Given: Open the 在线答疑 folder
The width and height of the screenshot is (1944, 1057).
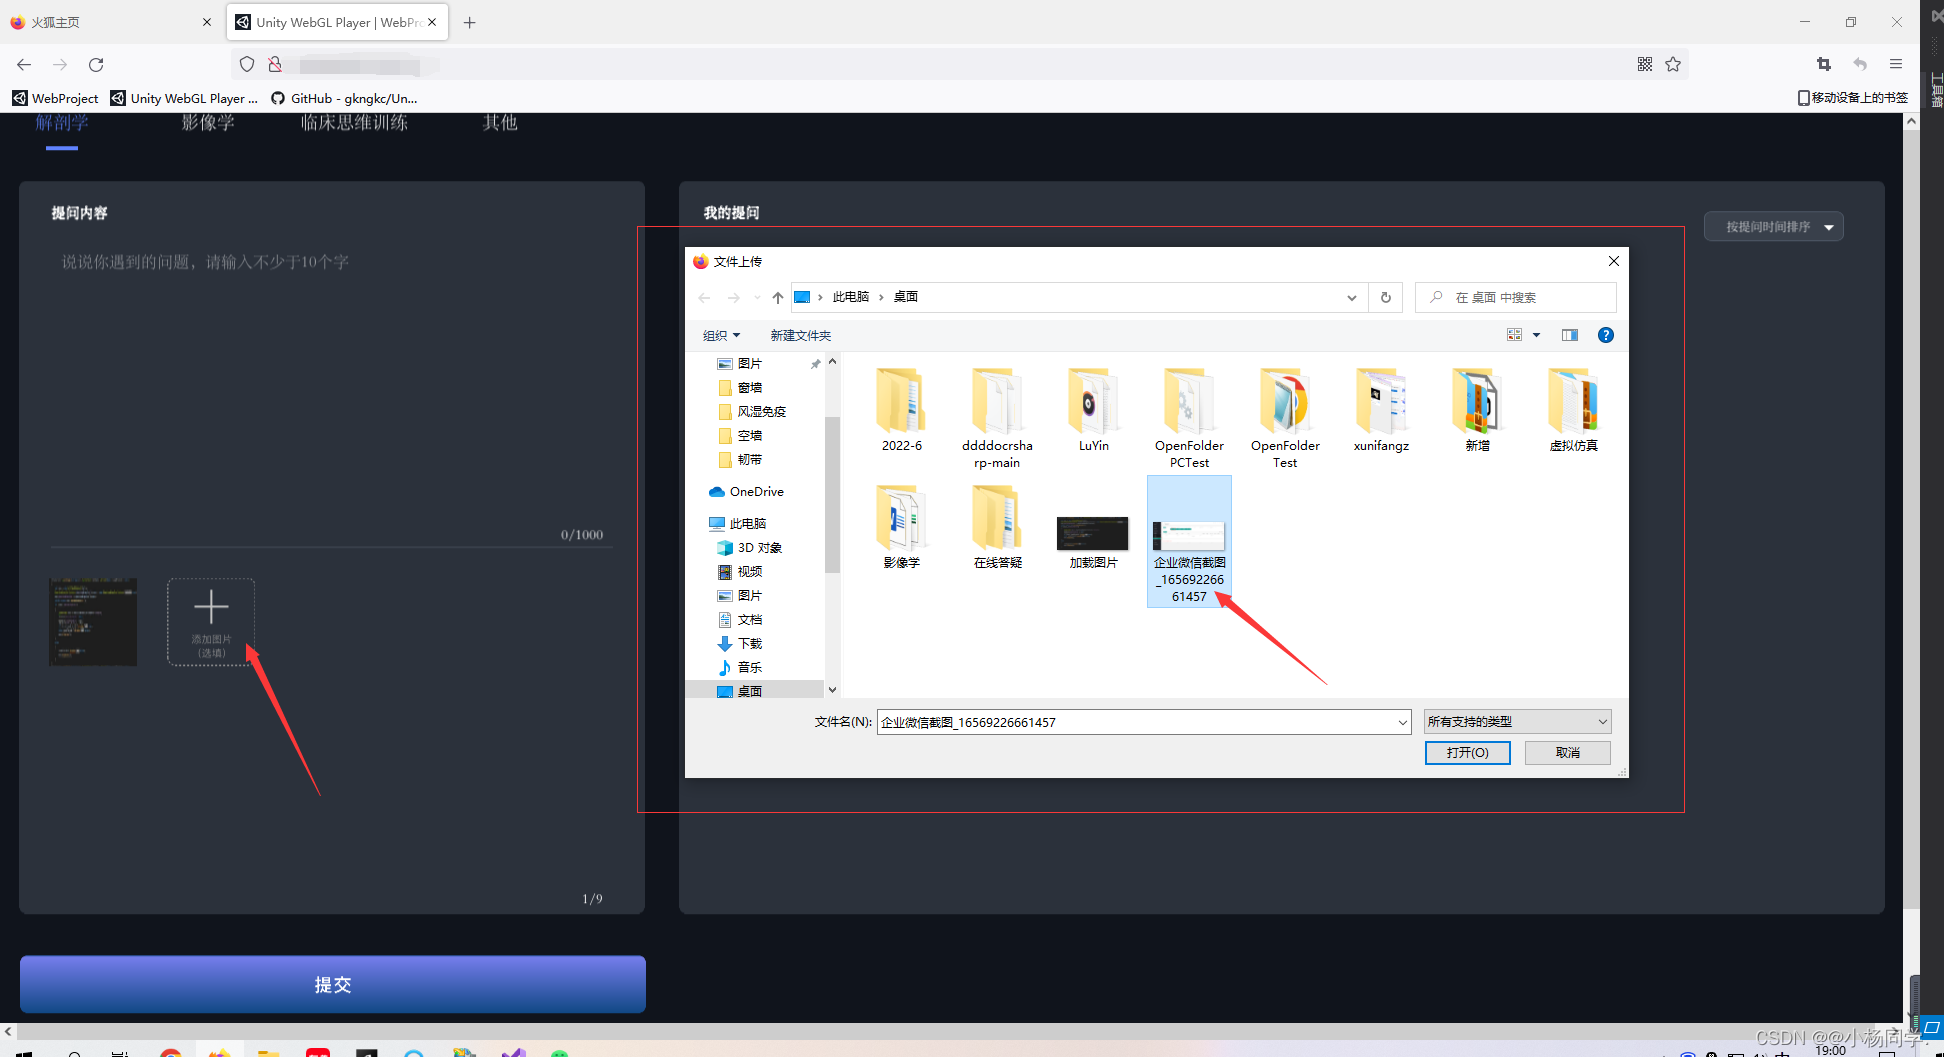Looking at the screenshot, I should coord(997,527).
